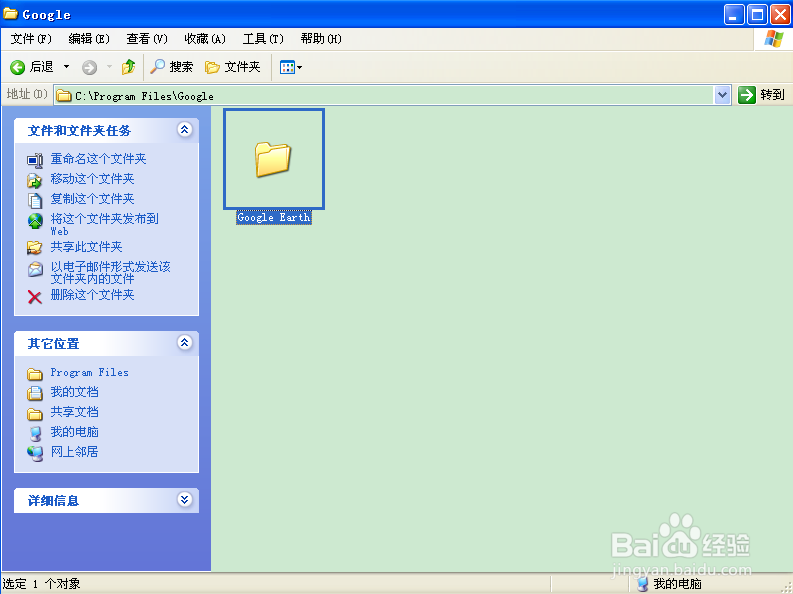Click 删除这个文件夹 link

tap(93, 295)
